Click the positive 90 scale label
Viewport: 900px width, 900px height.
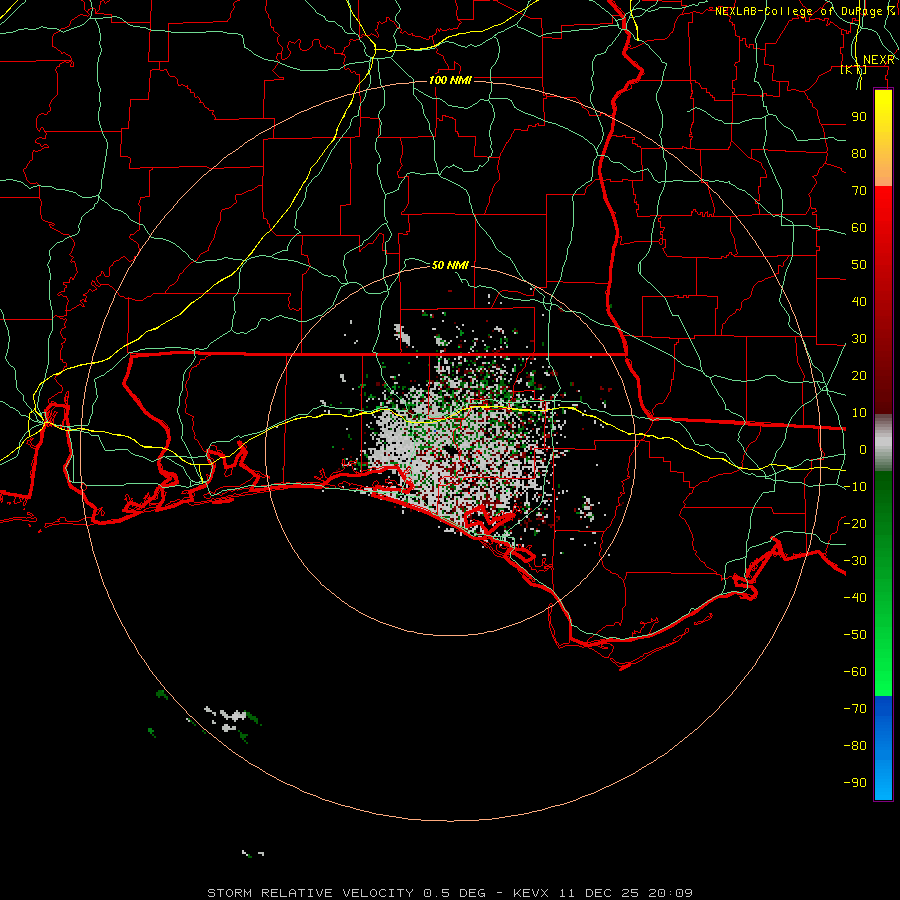click(859, 117)
